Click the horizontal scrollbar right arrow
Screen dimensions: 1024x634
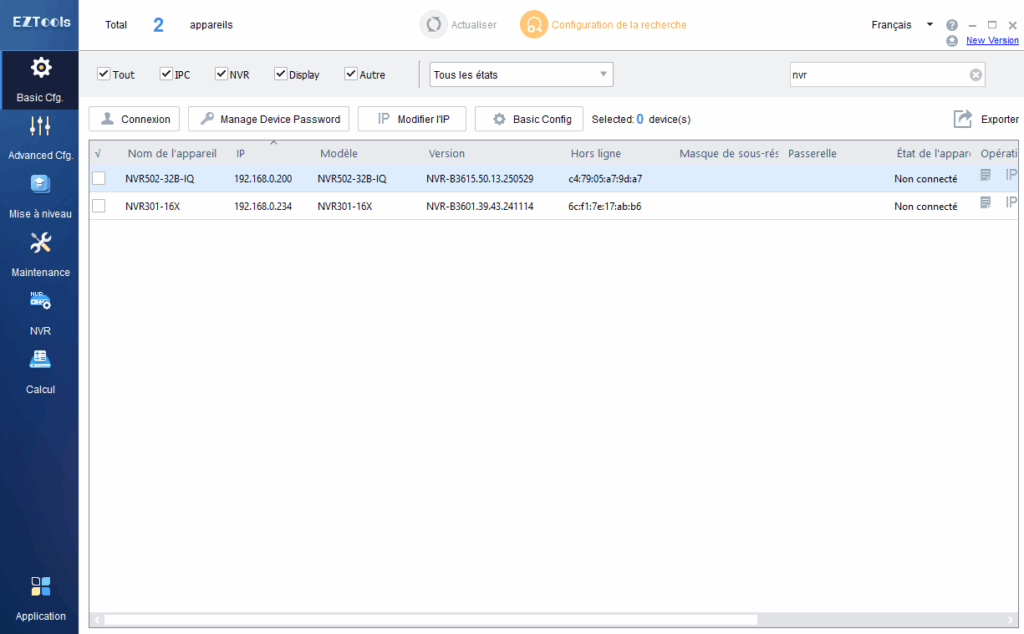point(1012,620)
